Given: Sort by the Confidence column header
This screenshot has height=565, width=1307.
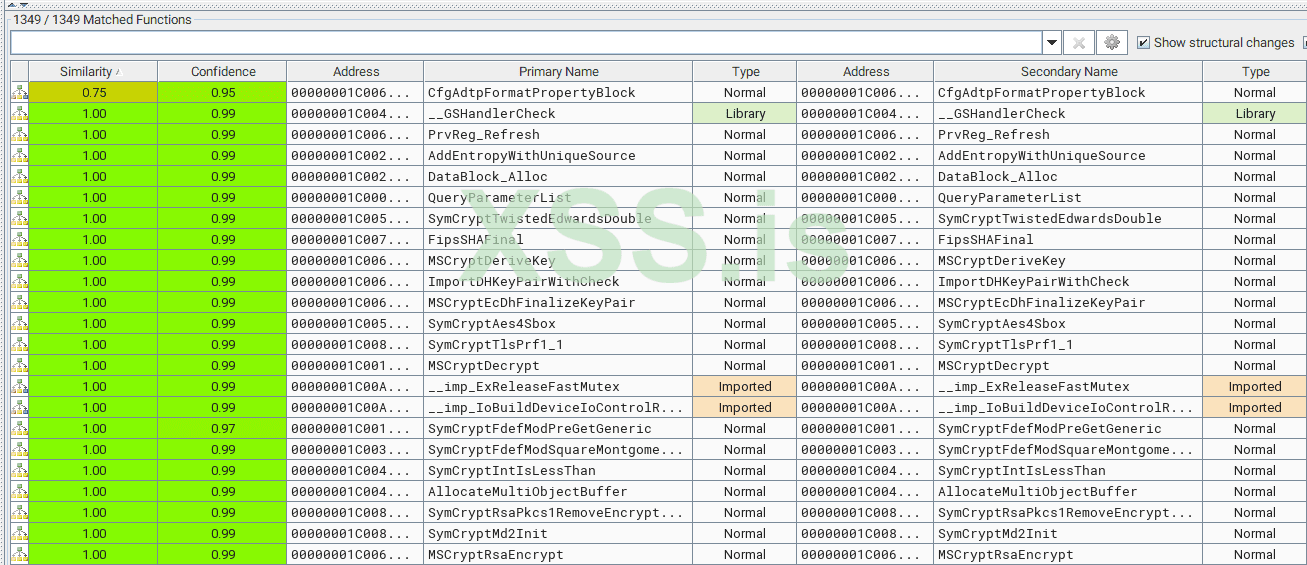Looking at the screenshot, I should pos(222,72).
